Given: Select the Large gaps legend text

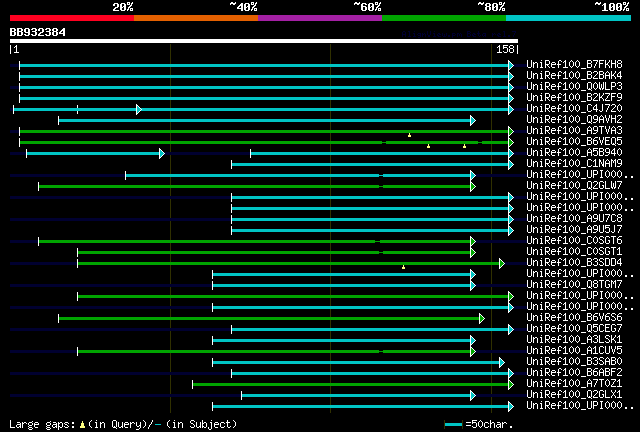Looking at the screenshot, I should pyautogui.click(x=44, y=425).
